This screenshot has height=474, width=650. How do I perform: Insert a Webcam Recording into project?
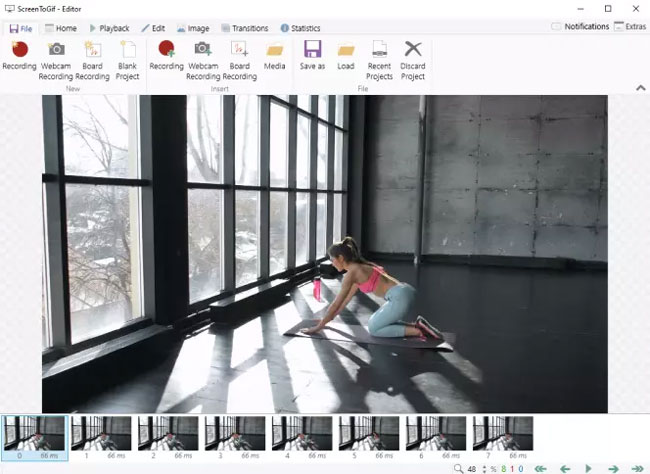203,61
